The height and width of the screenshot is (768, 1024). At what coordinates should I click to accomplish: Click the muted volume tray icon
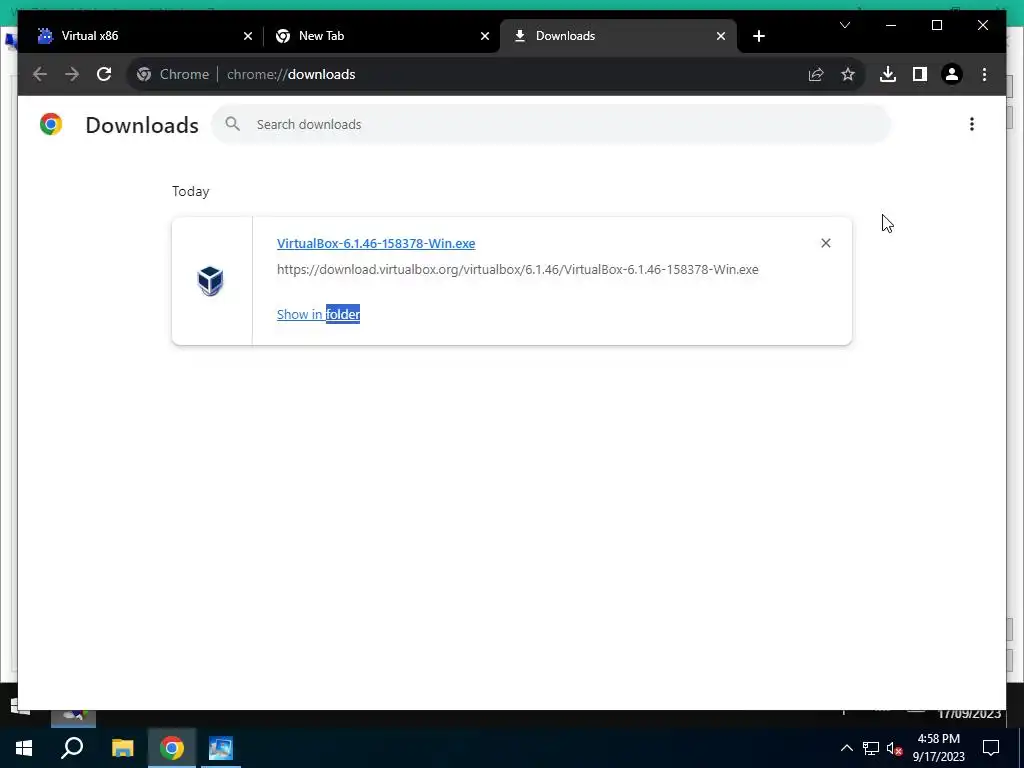coord(895,748)
